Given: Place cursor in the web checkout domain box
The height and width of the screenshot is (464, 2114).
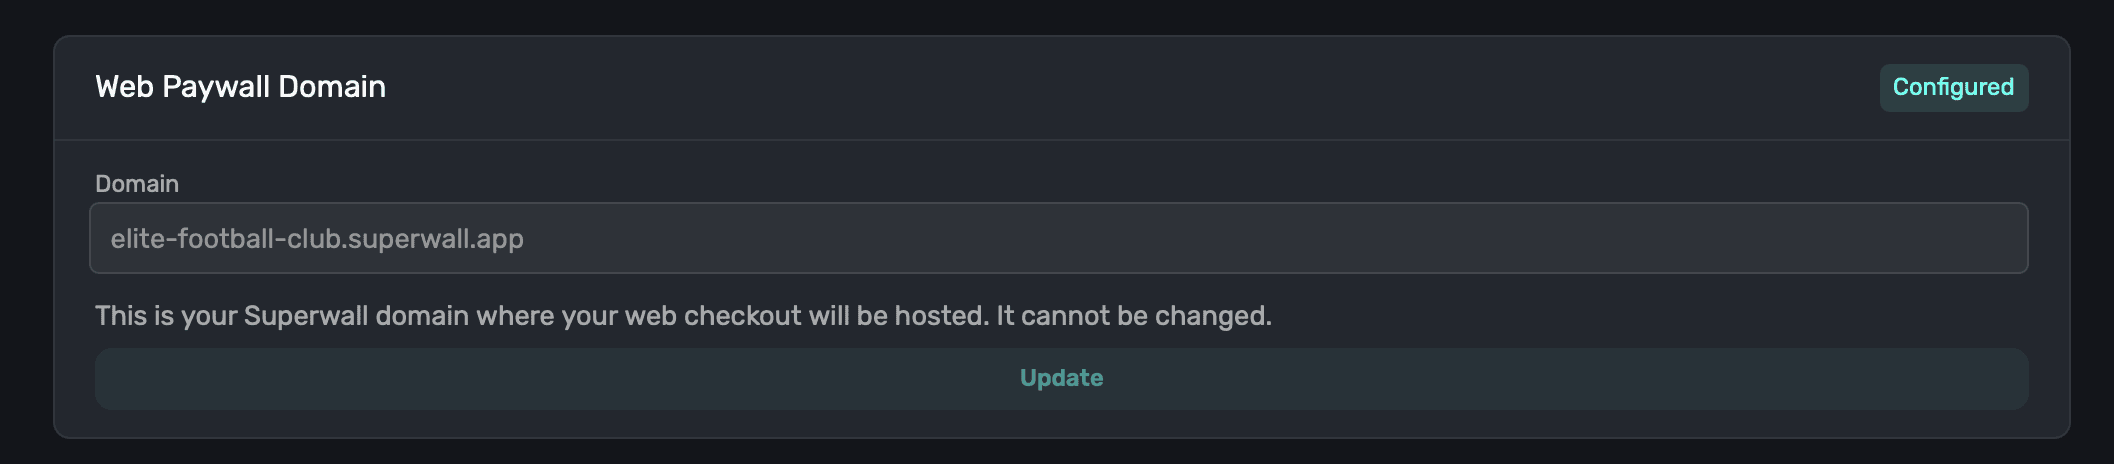Looking at the screenshot, I should tap(1058, 238).
